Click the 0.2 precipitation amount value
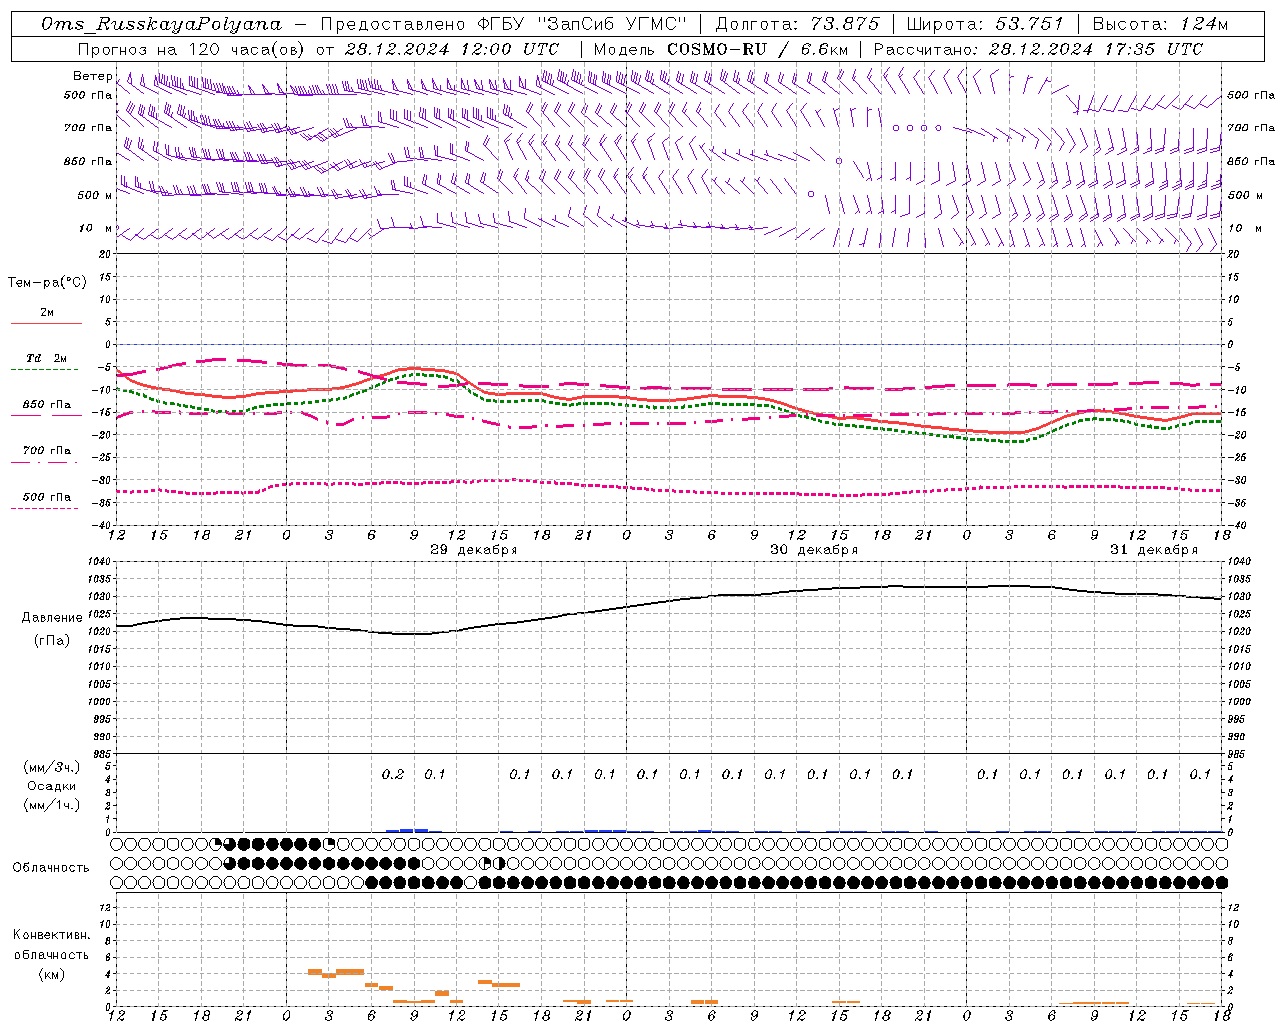Viewport: 1280px width, 1024px height. pos(393,775)
